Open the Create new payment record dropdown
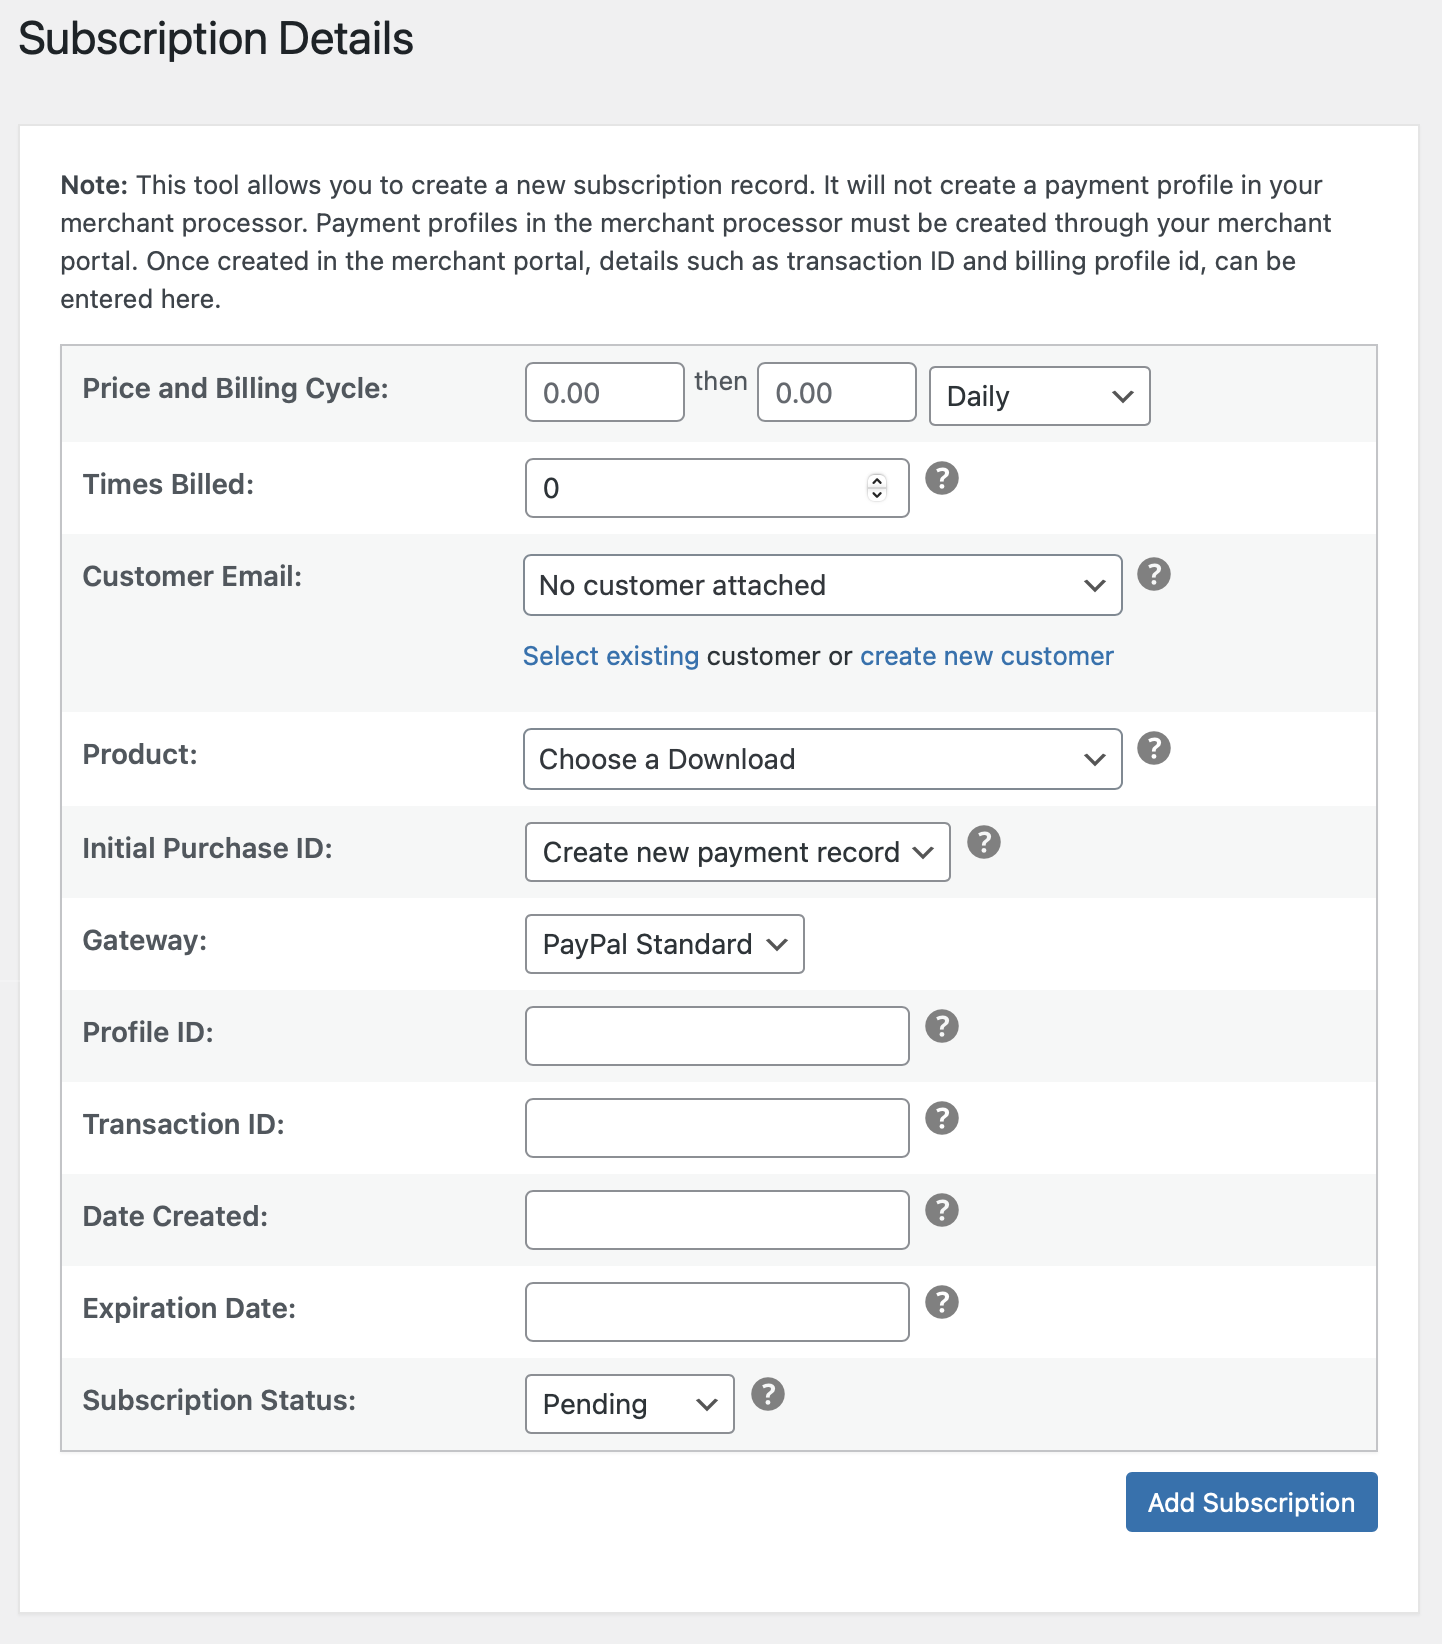This screenshot has width=1442, height=1644. point(737,853)
